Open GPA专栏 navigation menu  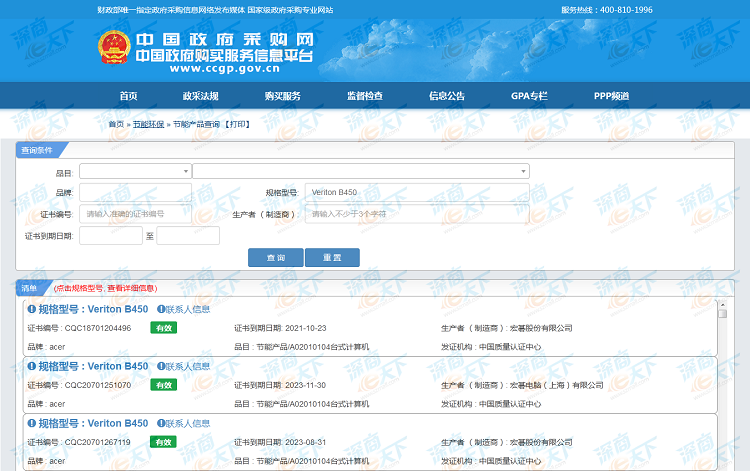[529, 96]
